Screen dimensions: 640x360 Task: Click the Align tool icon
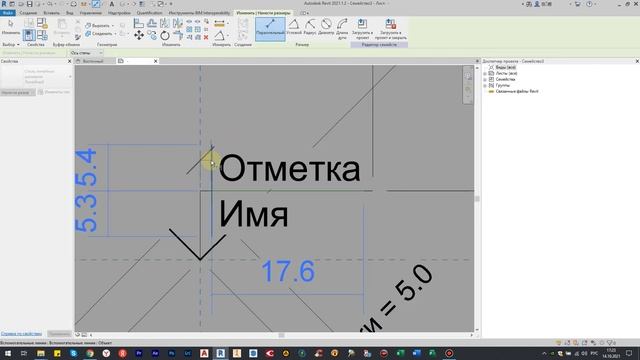coord(139,23)
